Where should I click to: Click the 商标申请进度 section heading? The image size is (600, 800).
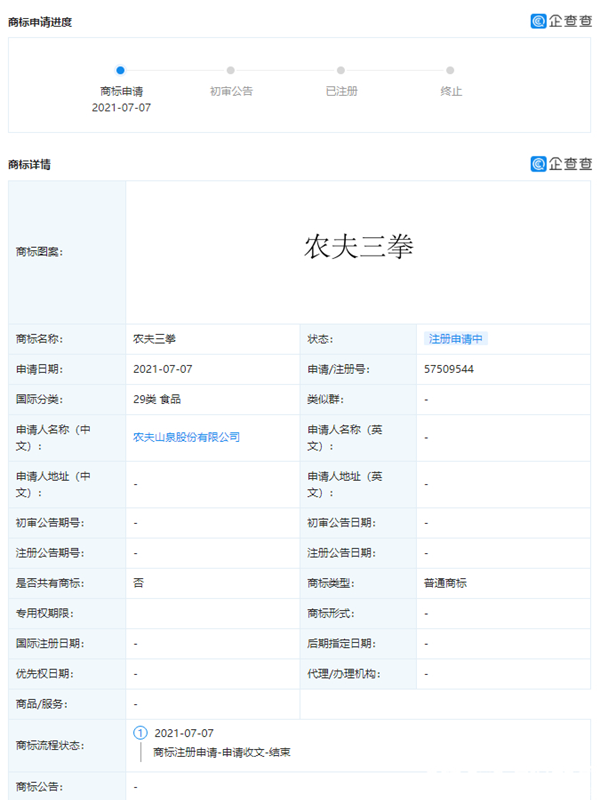tap(39, 22)
